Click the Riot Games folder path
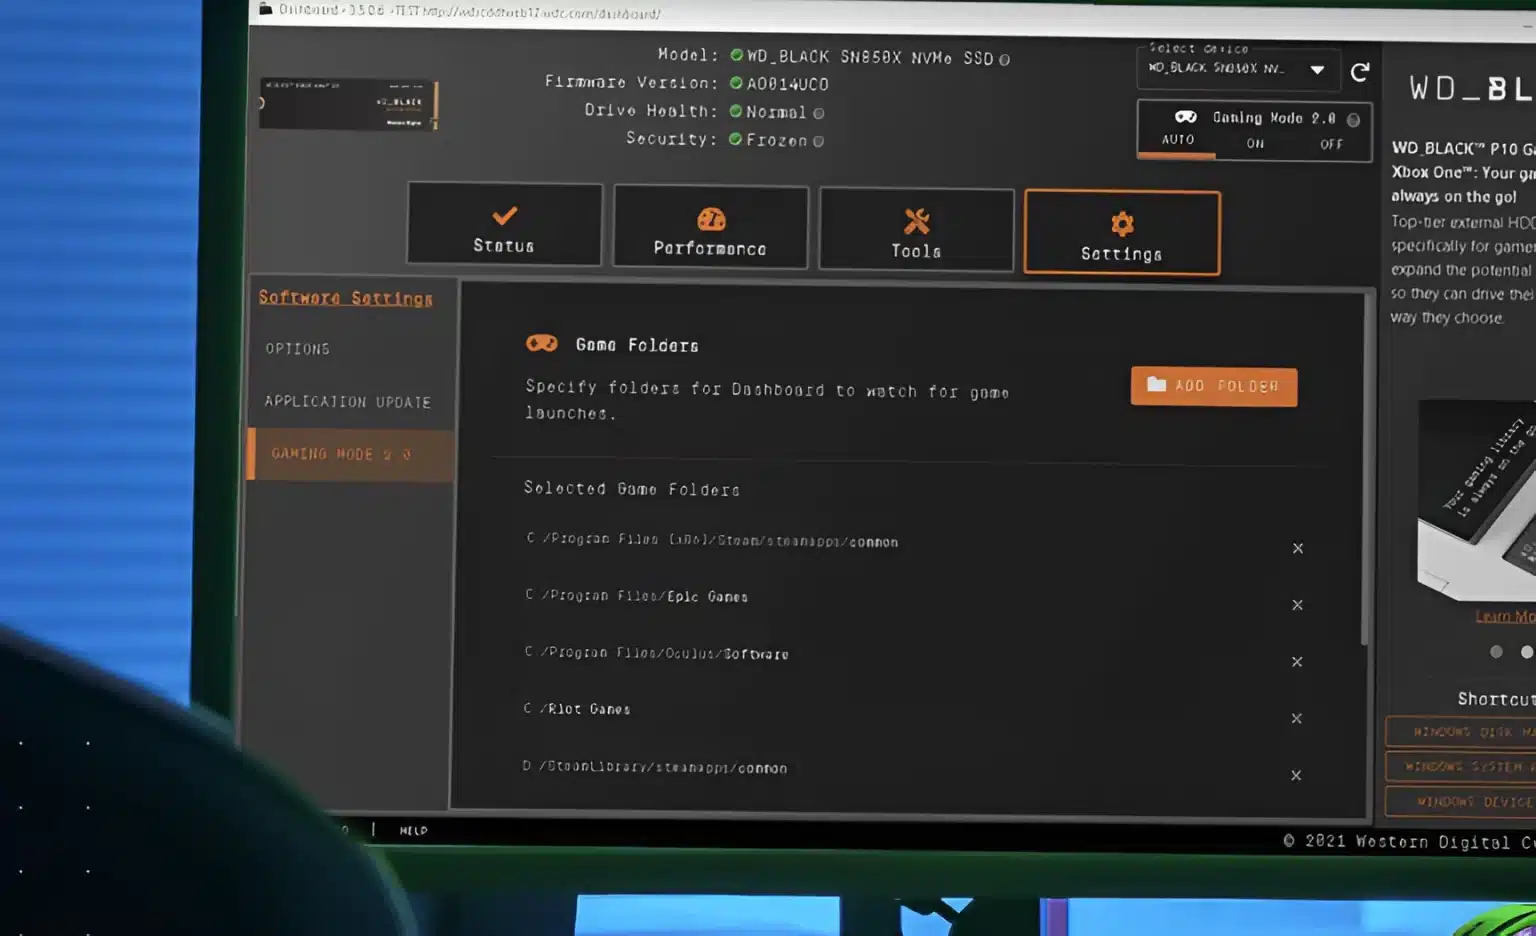Viewport: 1536px width, 936px height. click(x=577, y=709)
